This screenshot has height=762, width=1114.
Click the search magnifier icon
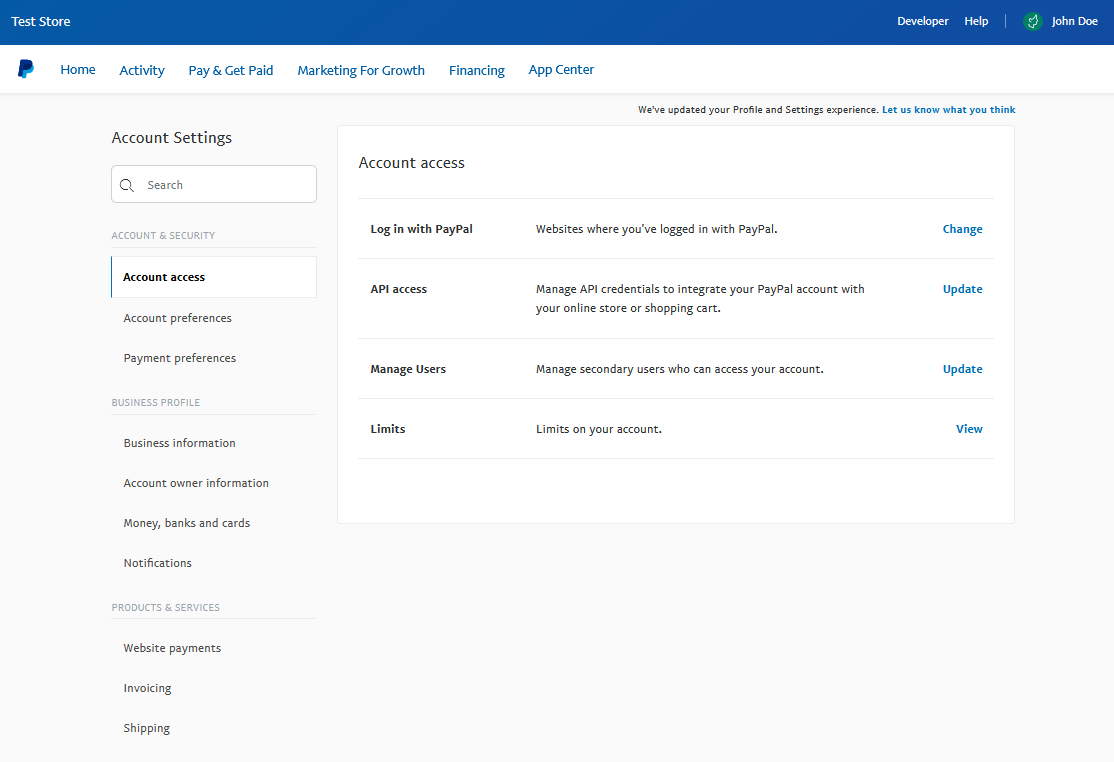click(127, 185)
